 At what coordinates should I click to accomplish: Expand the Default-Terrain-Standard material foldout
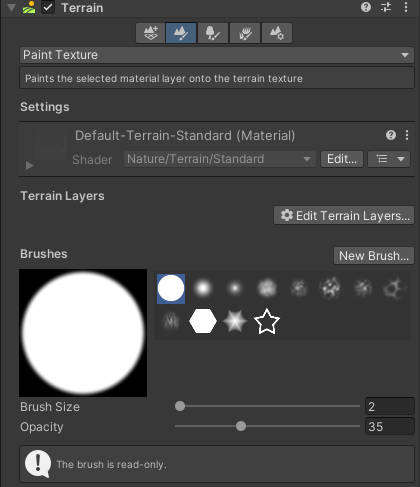click(29, 165)
